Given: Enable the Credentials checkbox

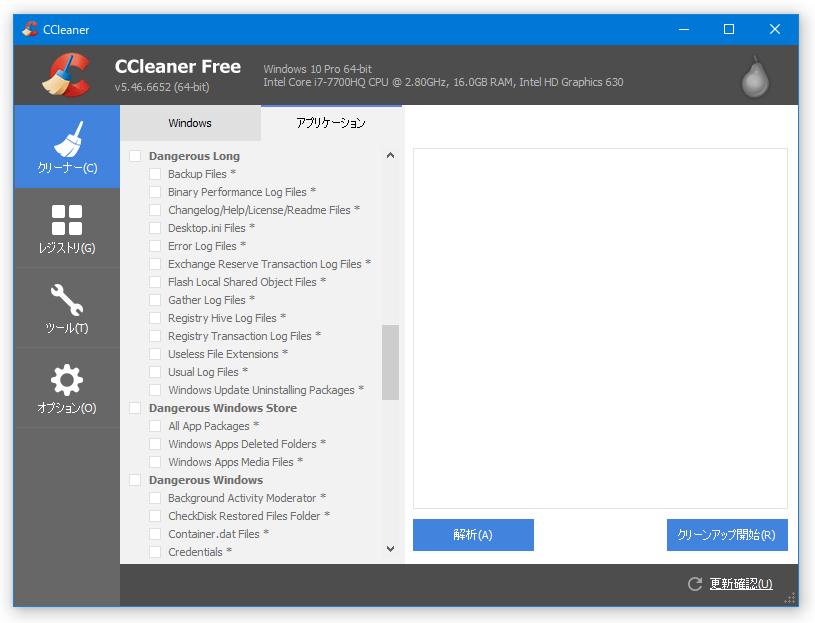Looking at the screenshot, I should point(155,552).
